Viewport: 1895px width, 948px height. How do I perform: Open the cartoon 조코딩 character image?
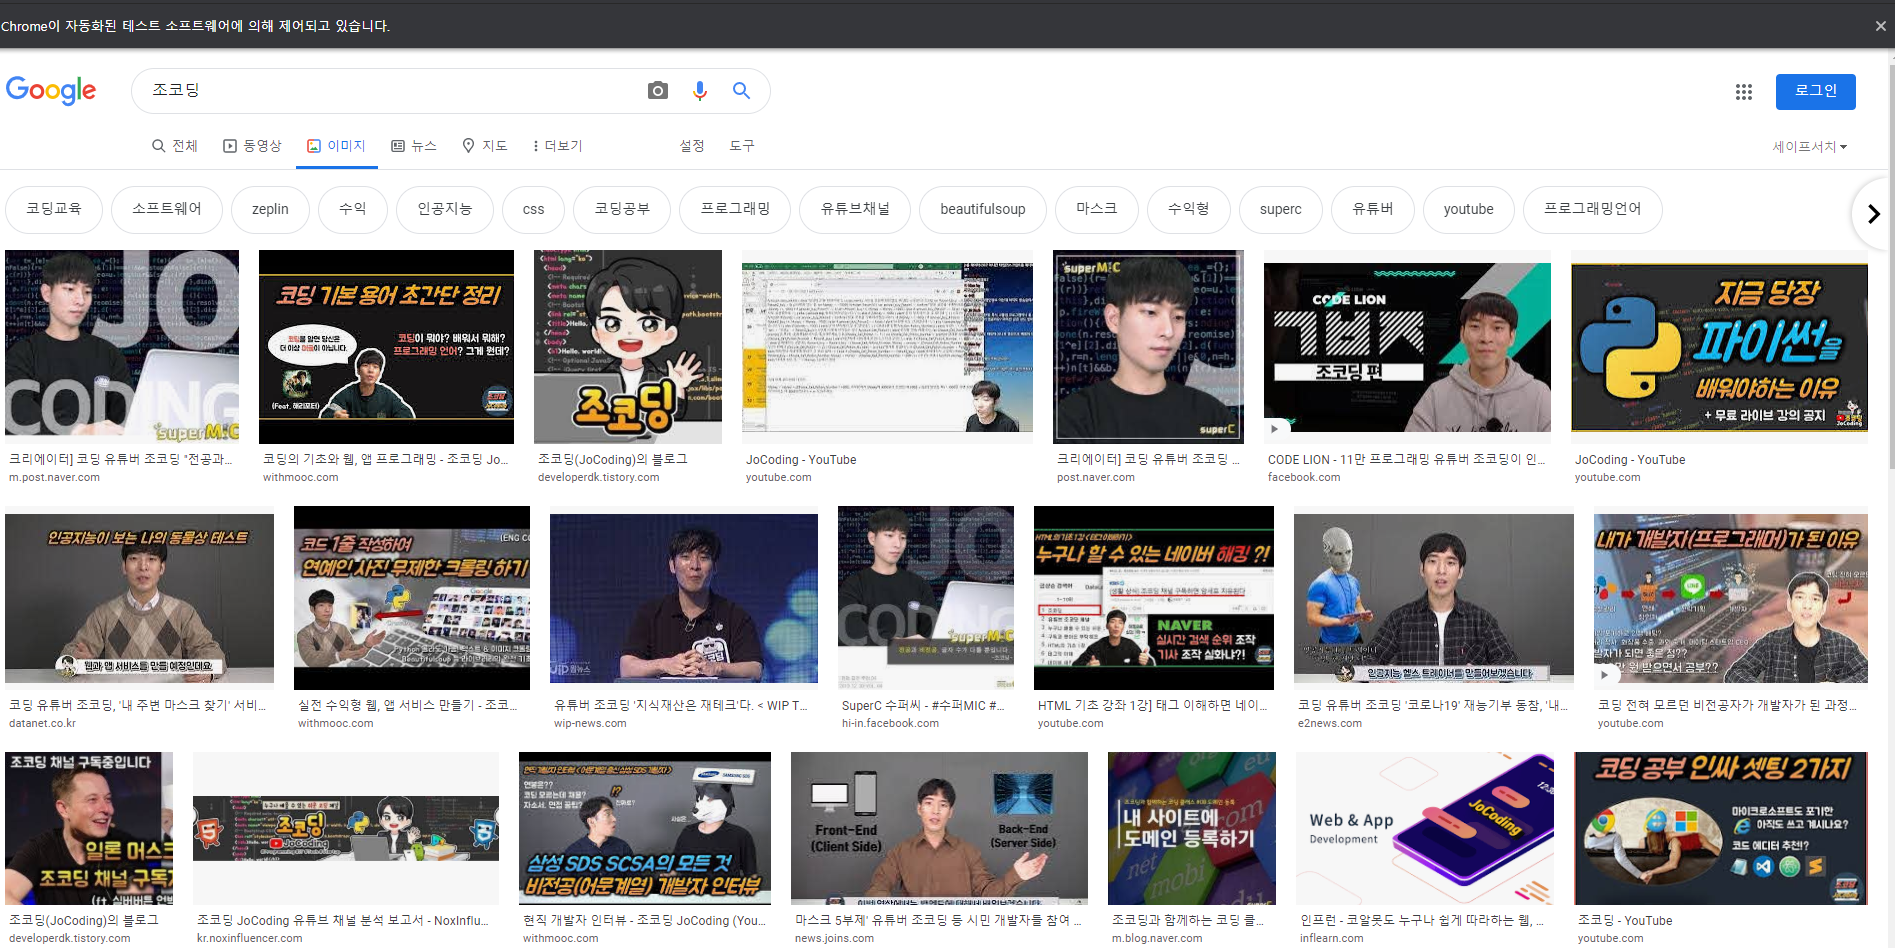[x=628, y=347]
